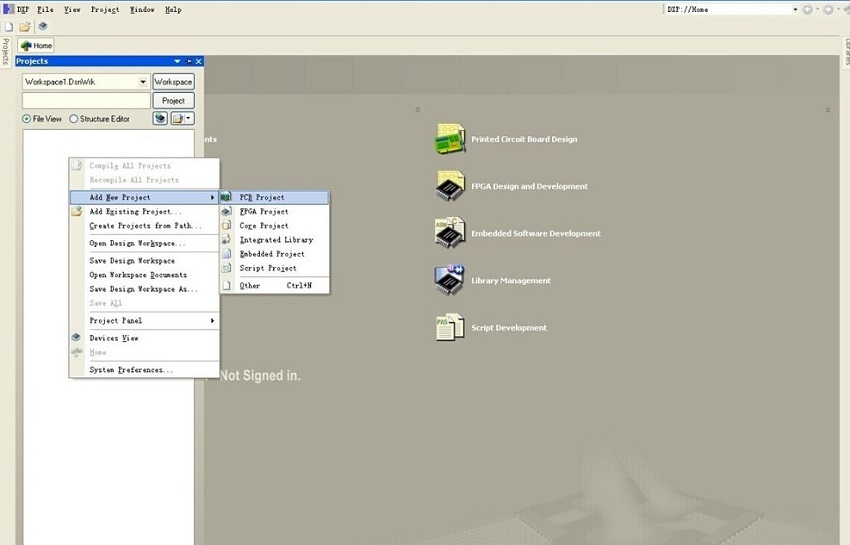Click the PCB Project submenu icon
The height and width of the screenshot is (545, 850).
[x=227, y=197]
